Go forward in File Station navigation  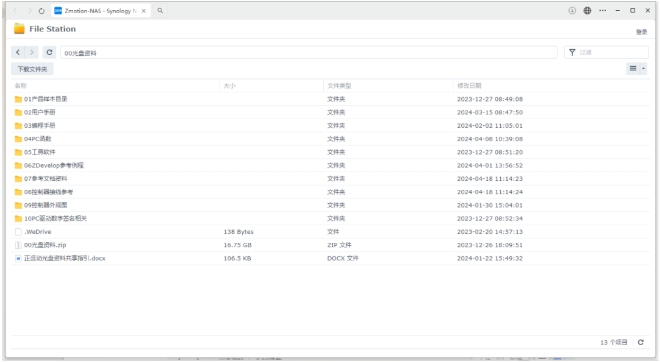point(32,52)
